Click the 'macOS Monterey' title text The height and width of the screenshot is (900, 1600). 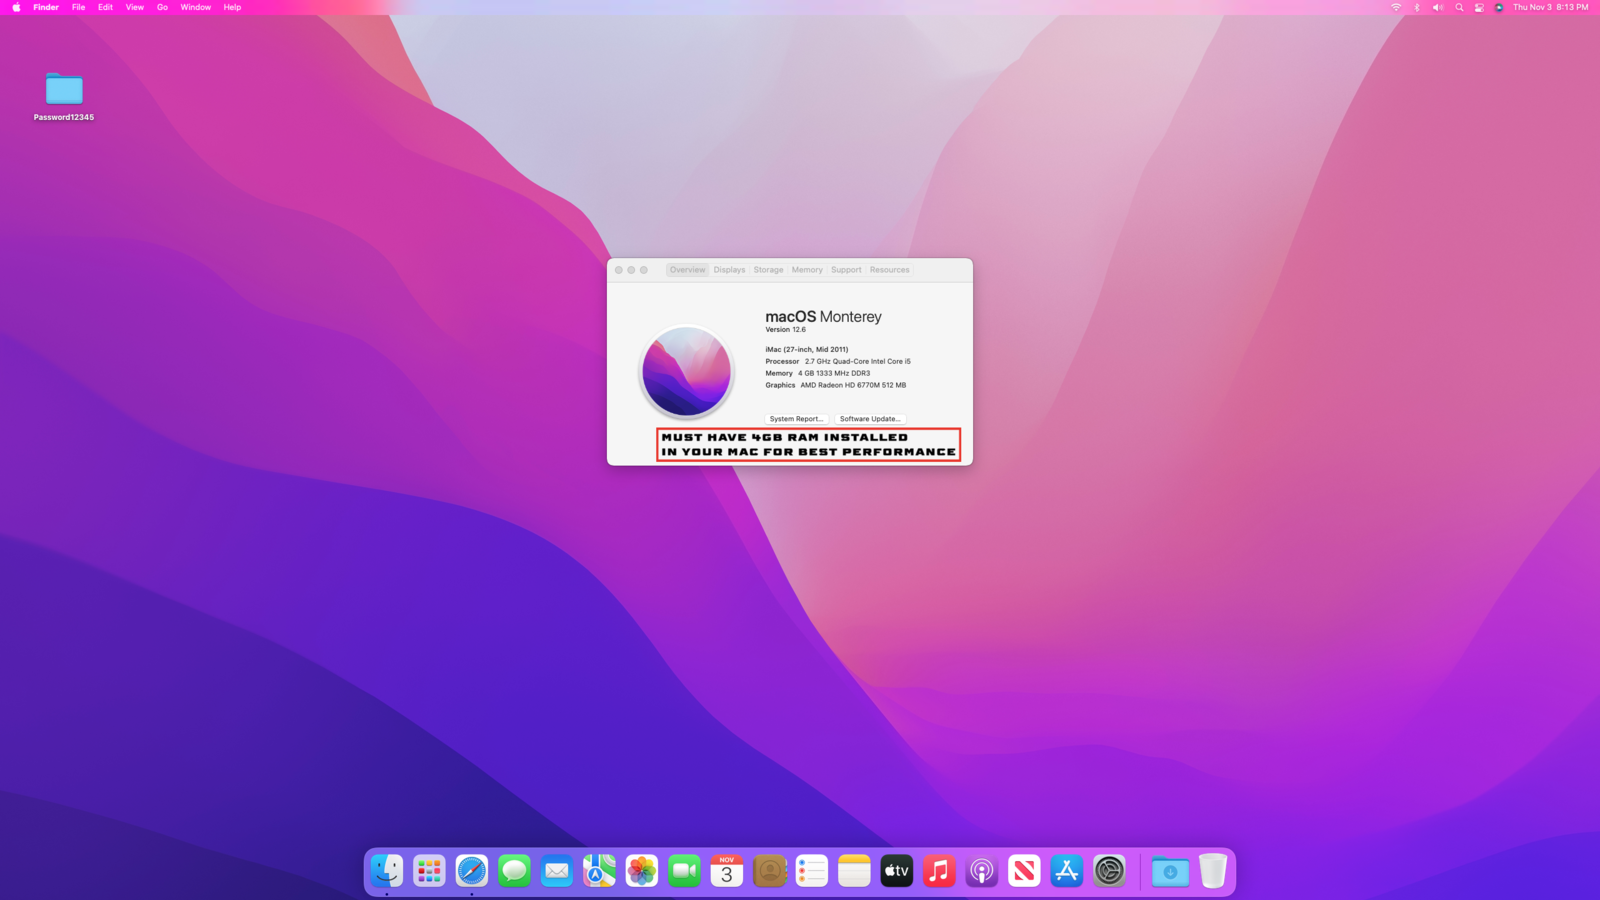[823, 316]
